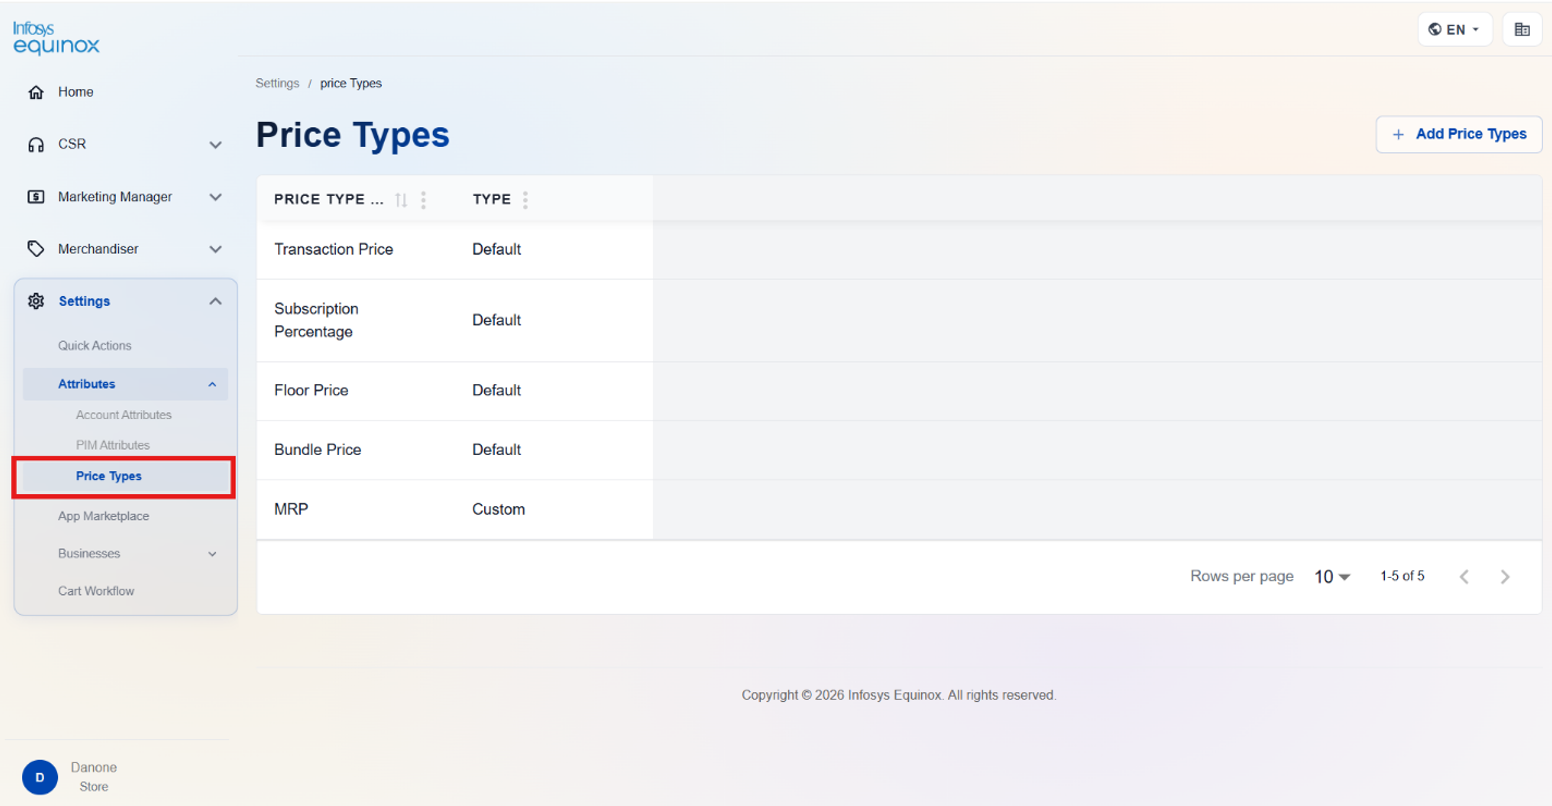Click Default type for Bundle Price
This screenshot has height=806, width=1552.
click(496, 449)
